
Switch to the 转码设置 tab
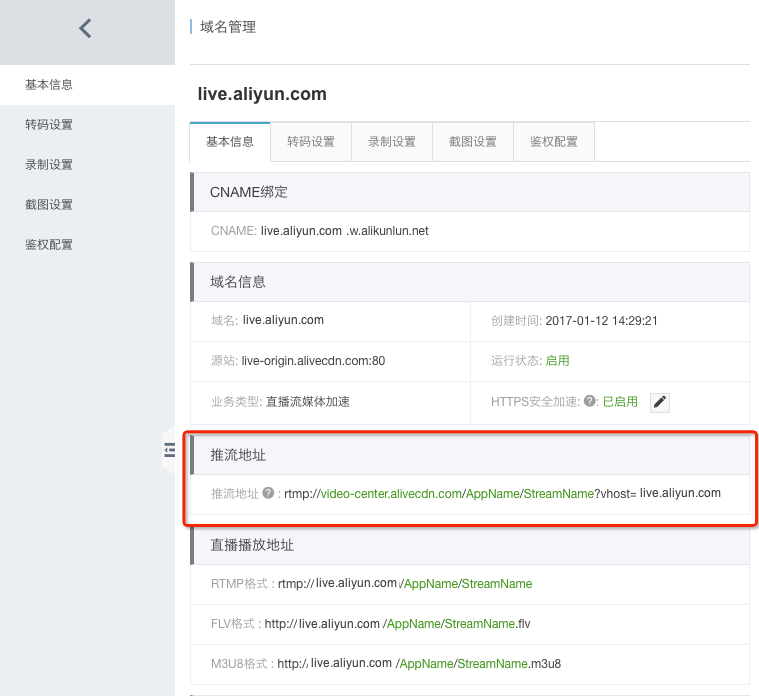(311, 142)
